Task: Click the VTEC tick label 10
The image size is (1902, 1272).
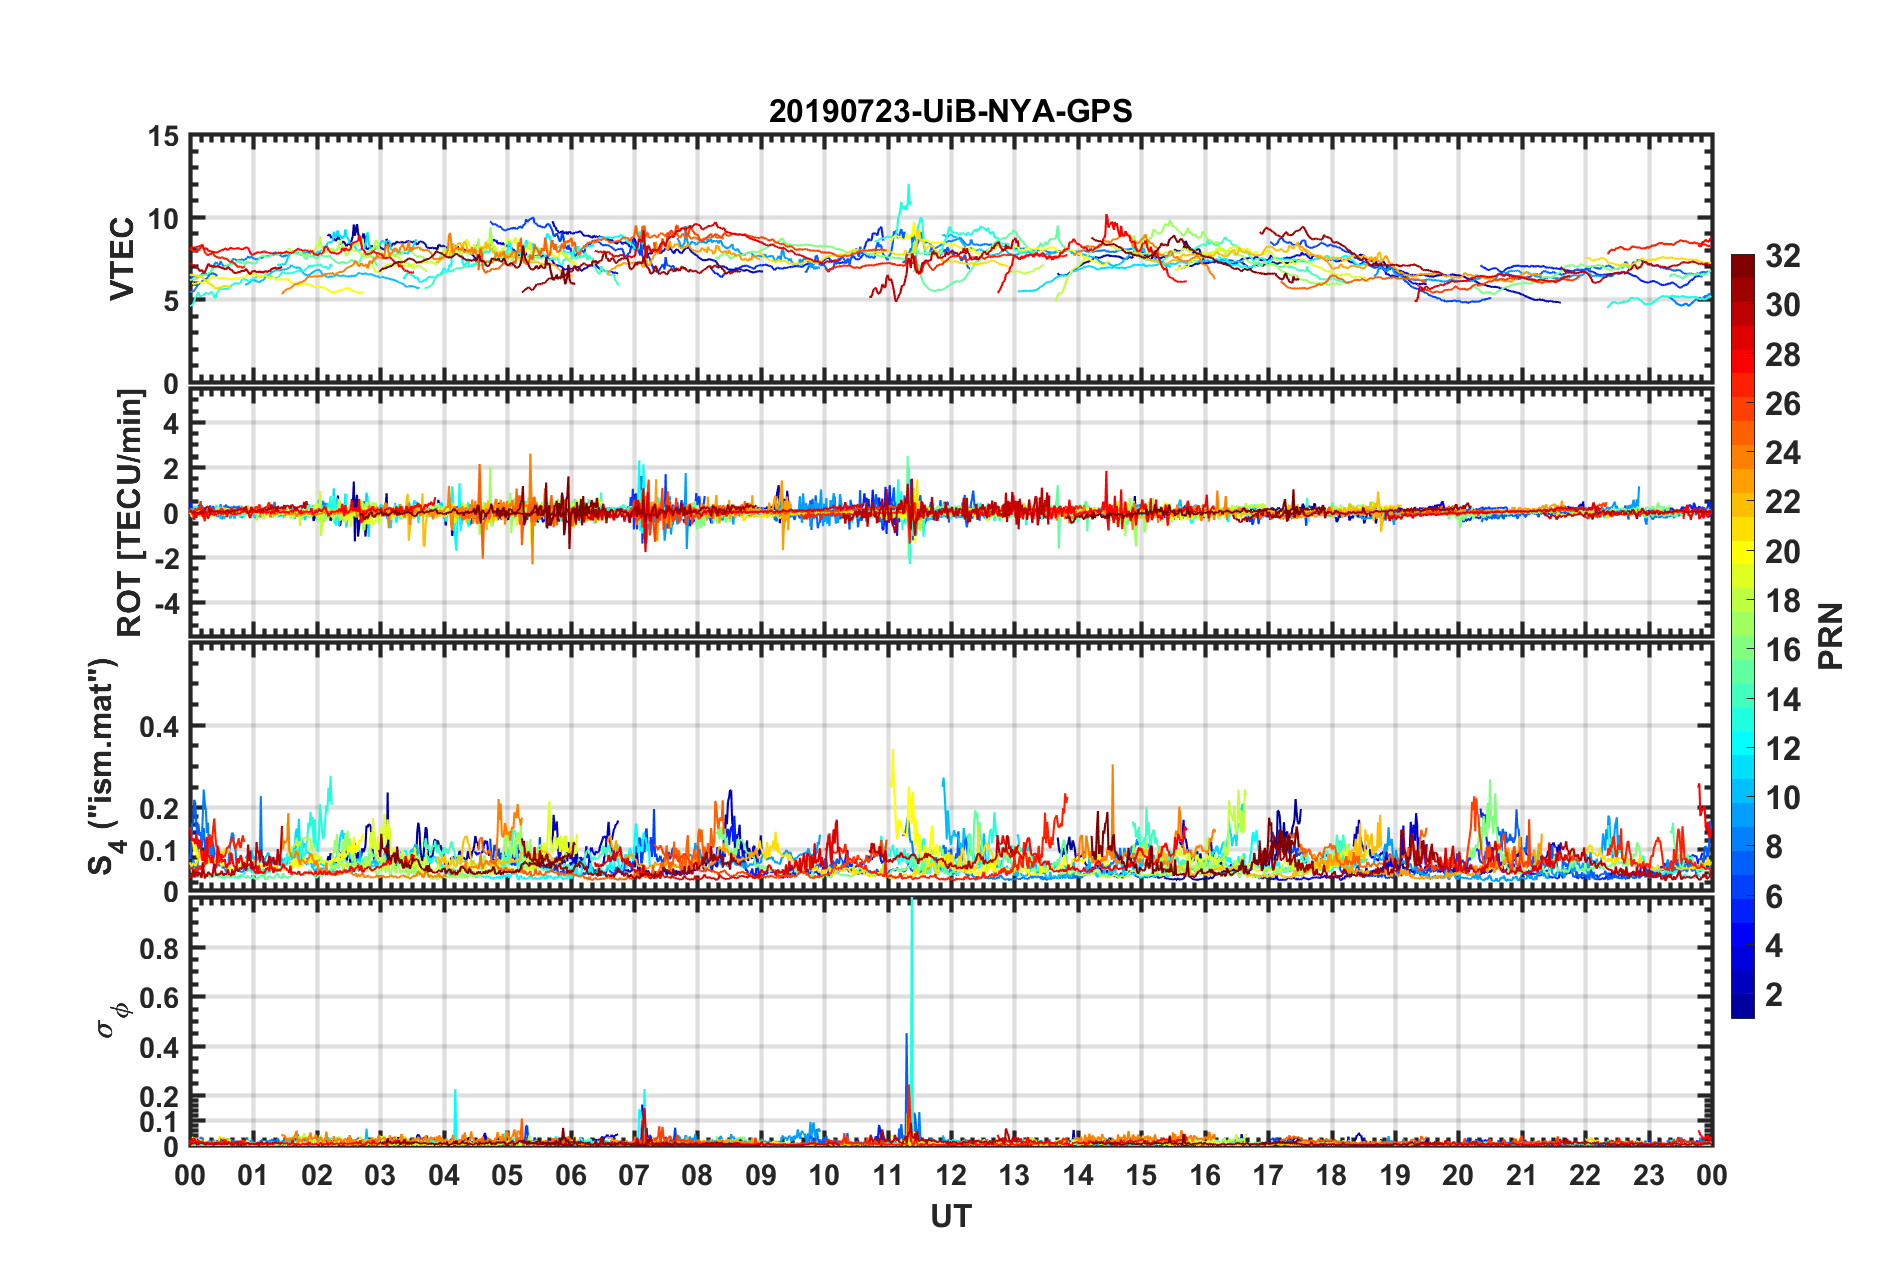Action: tap(162, 219)
